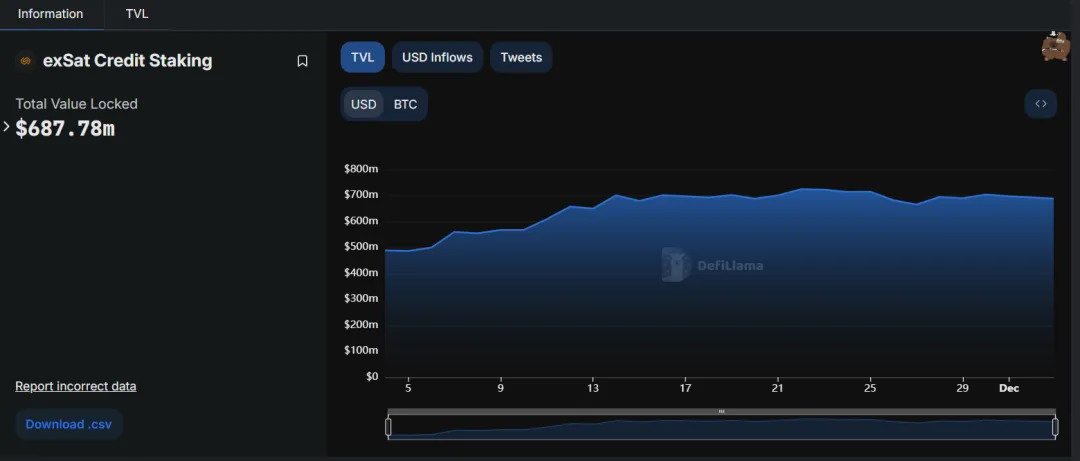Click the $687.78m TVL value
Screen dimensions: 1080x461
pyautogui.click(x=65, y=128)
